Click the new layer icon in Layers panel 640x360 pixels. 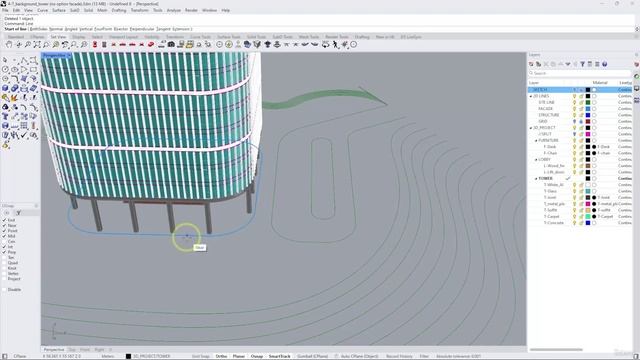[x=531, y=64]
